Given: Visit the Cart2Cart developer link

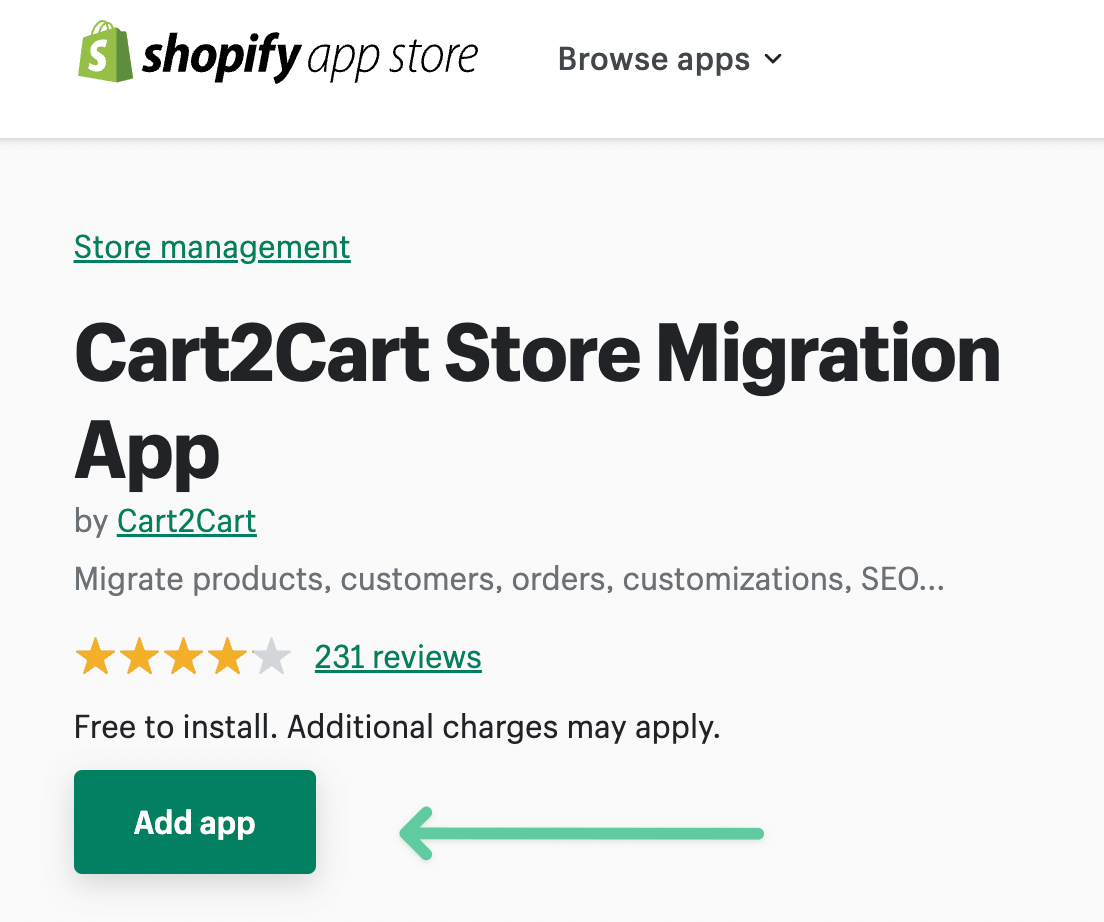Looking at the screenshot, I should (186, 521).
